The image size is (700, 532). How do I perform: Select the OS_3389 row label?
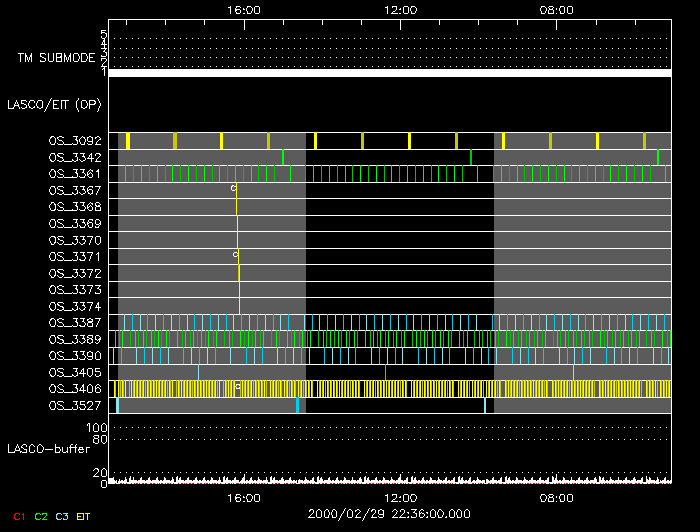[x=75, y=340]
